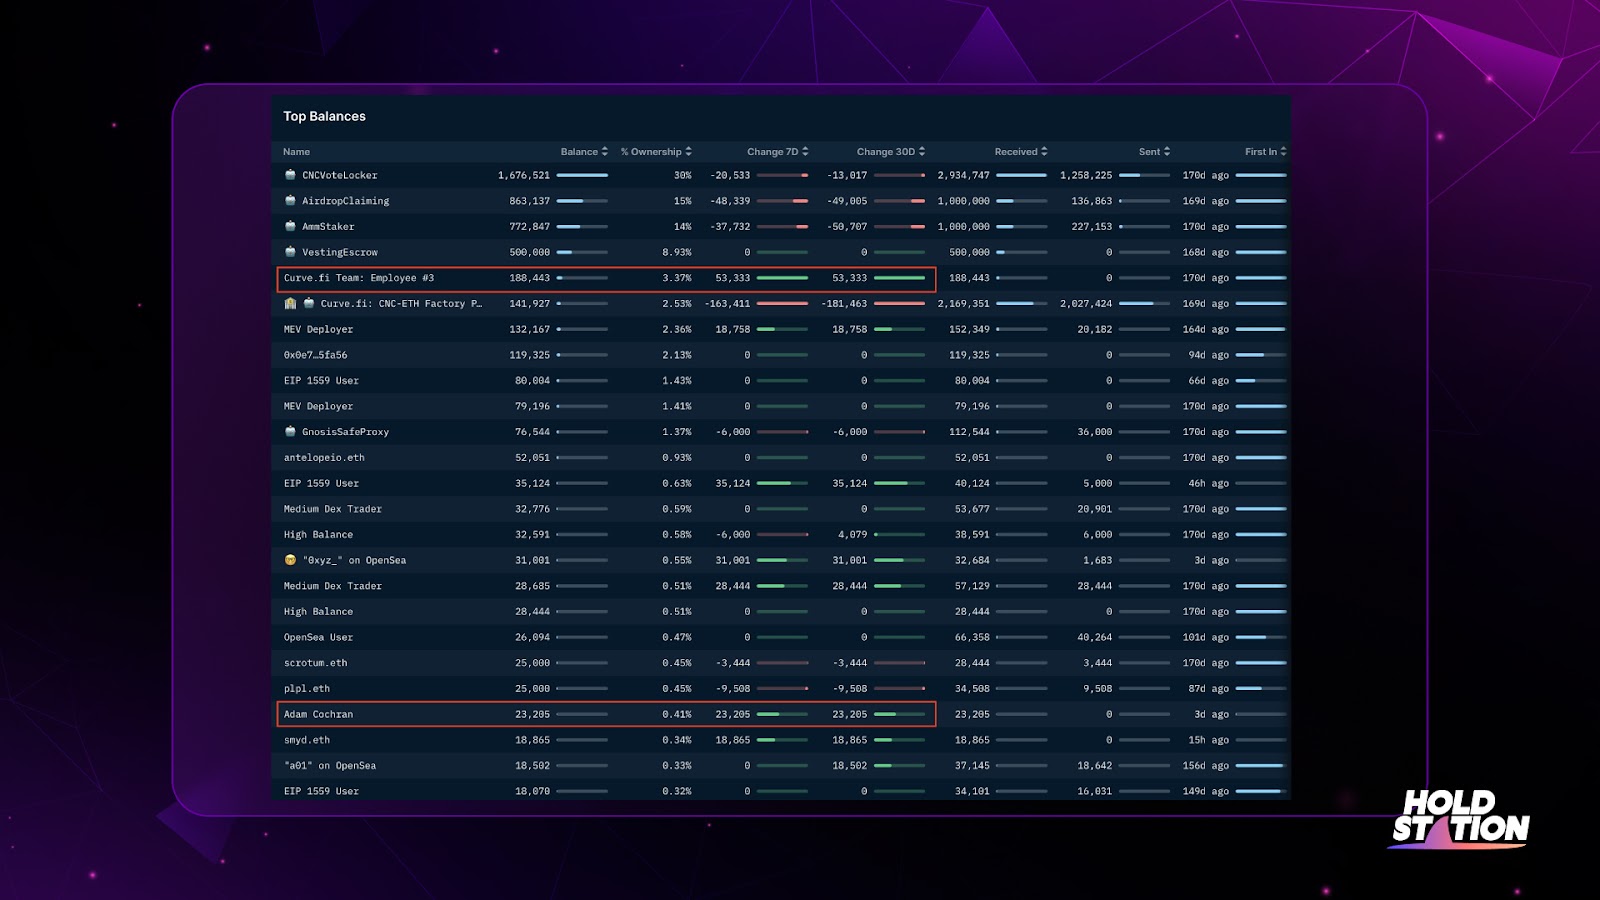The height and width of the screenshot is (900, 1600).
Task: Open the AirdropClaiming address name
Action: [x=346, y=201]
